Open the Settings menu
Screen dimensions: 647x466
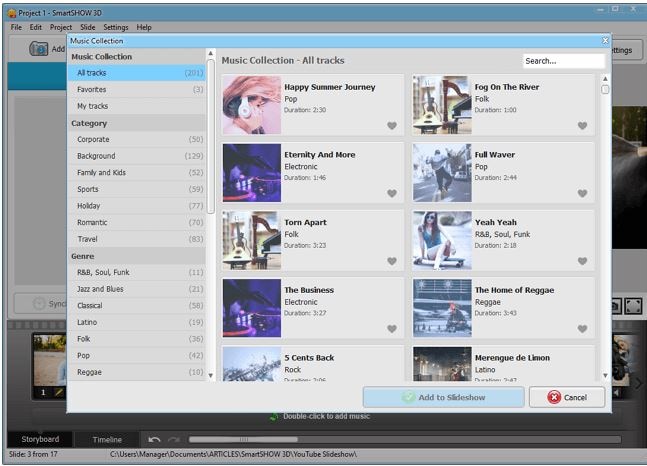116,27
